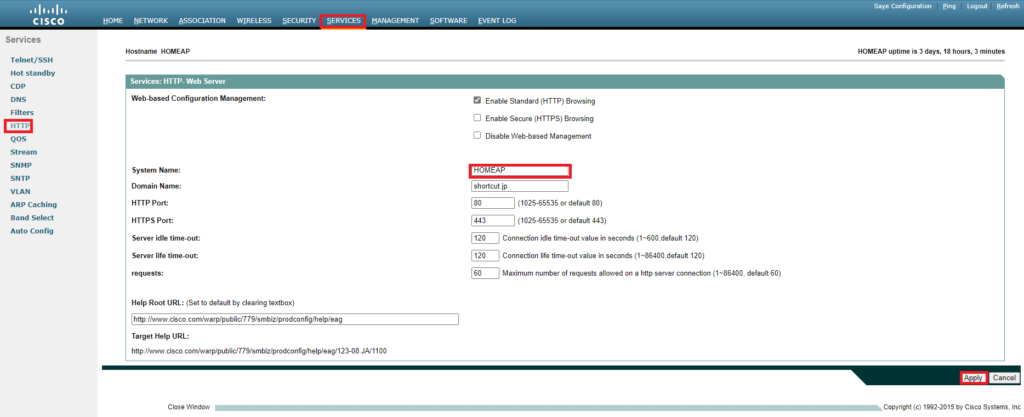Open Hot standby services page
The width and height of the screenshot is (1024, 417).
(33, 73)
